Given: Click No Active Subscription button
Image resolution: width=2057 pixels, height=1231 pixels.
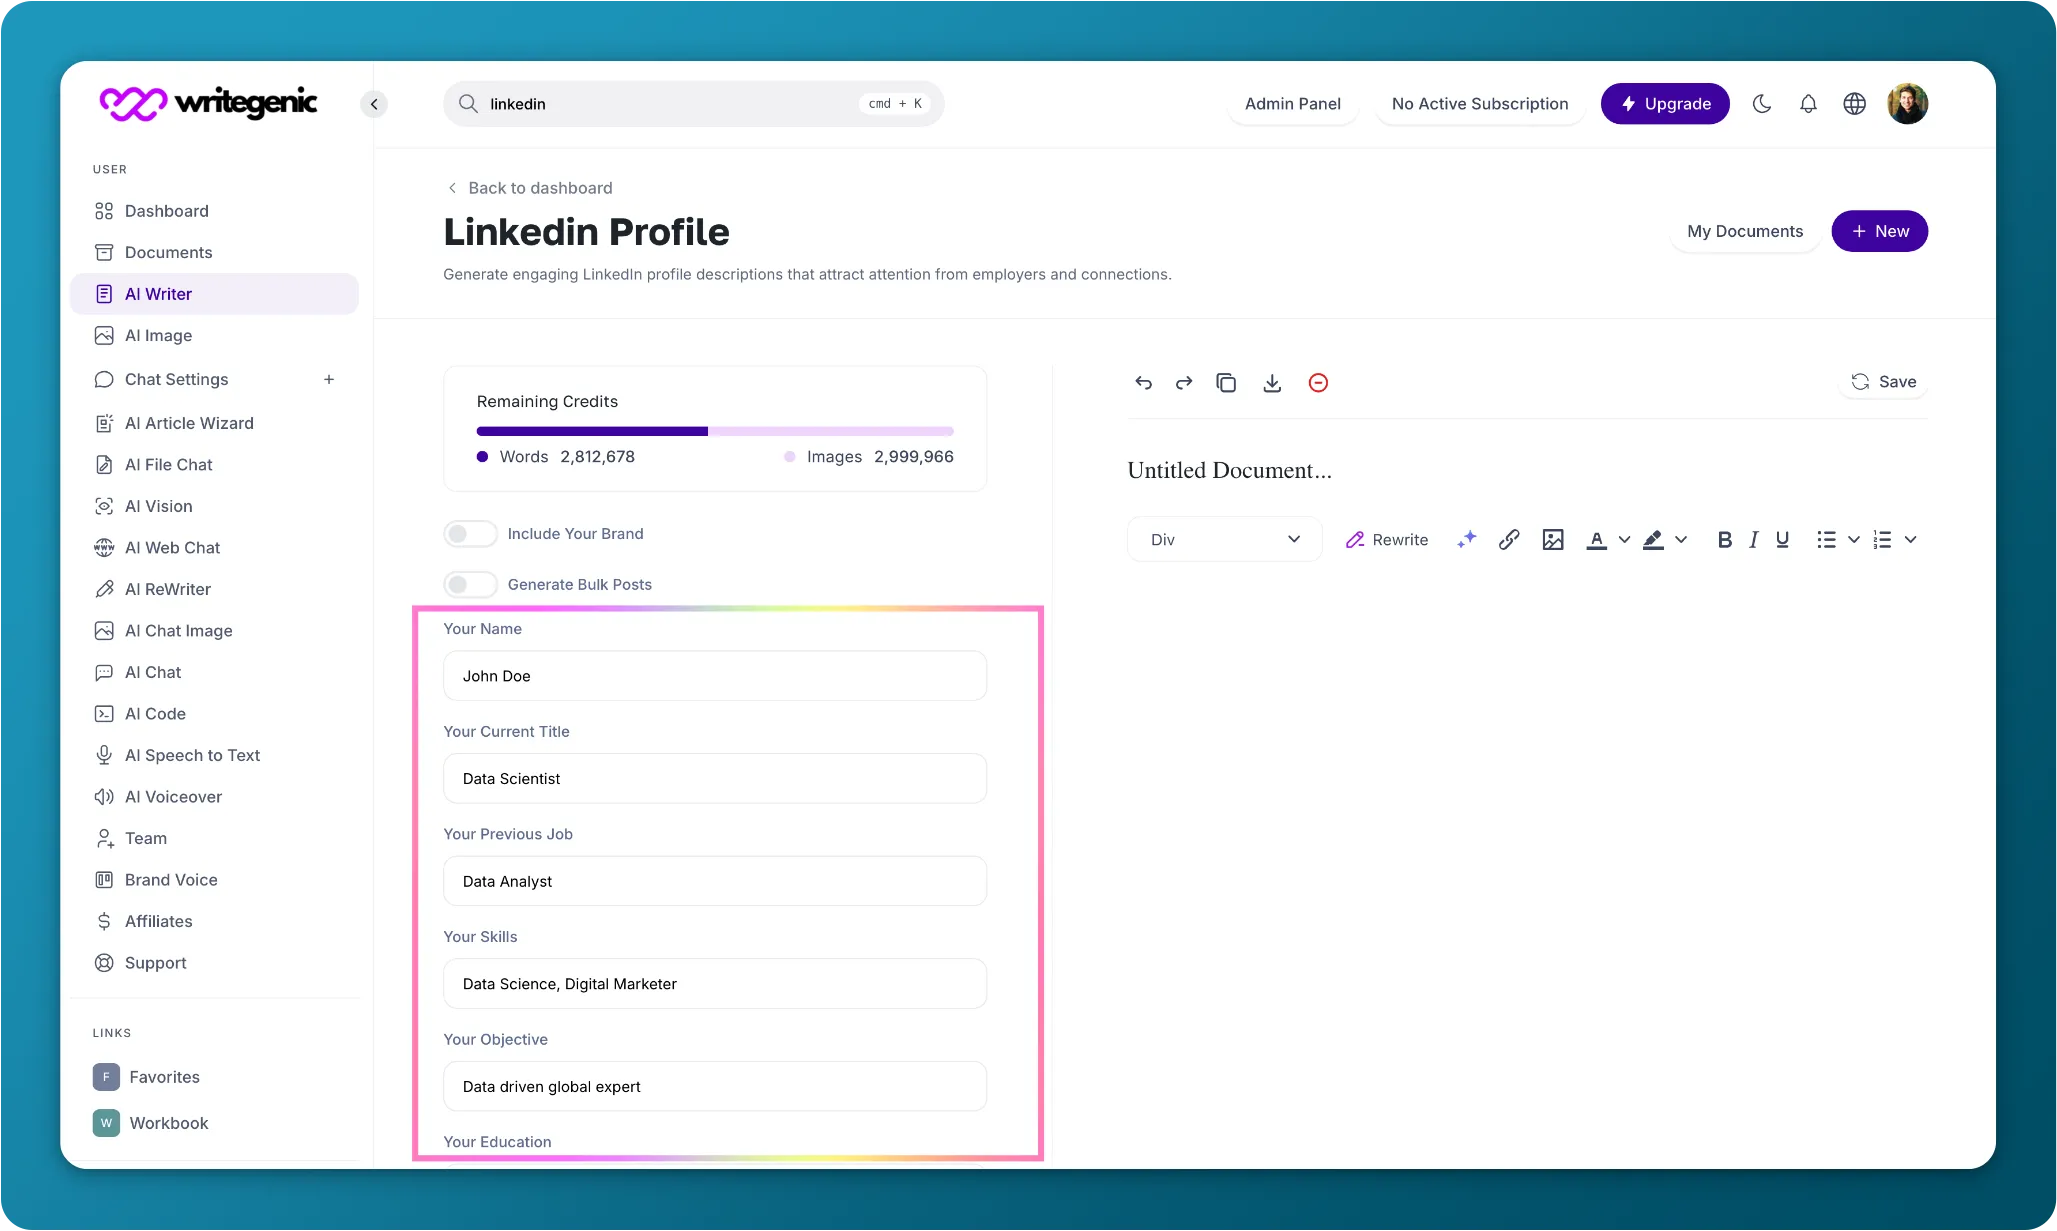Looking at the screenshot, I should 1479,104.
